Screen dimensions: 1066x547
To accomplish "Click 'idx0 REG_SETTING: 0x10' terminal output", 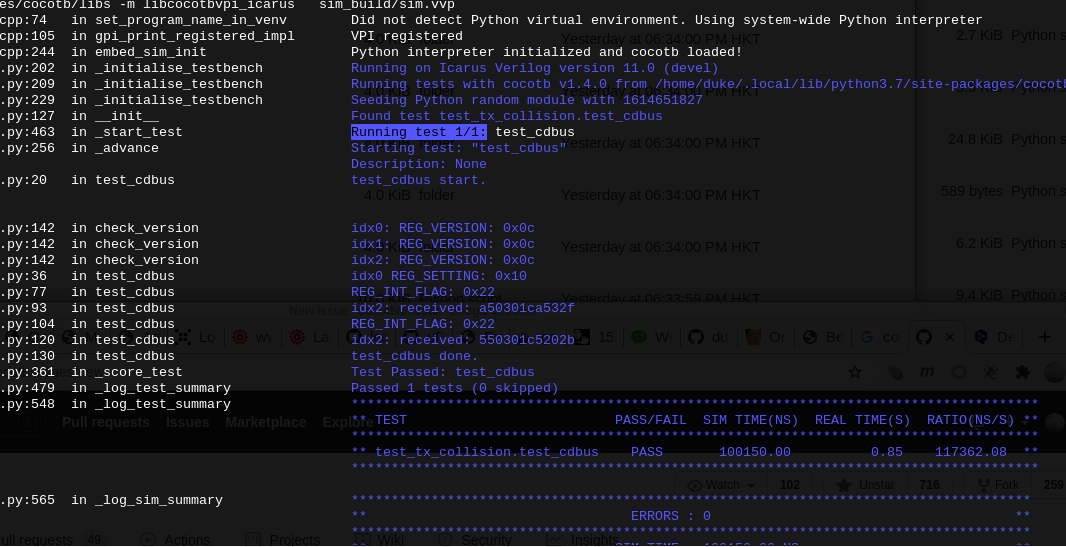I will click(x=439, y=276).
